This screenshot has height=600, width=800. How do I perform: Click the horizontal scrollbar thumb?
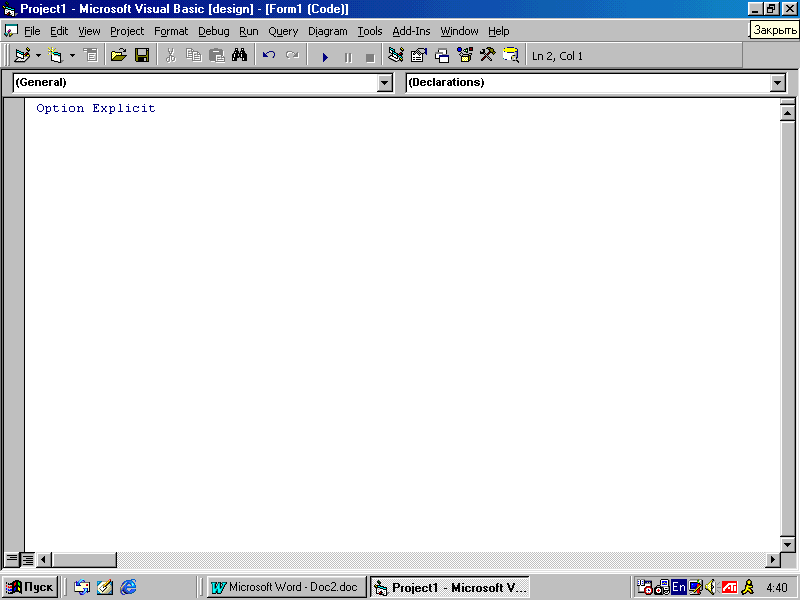tap(84, 560)
